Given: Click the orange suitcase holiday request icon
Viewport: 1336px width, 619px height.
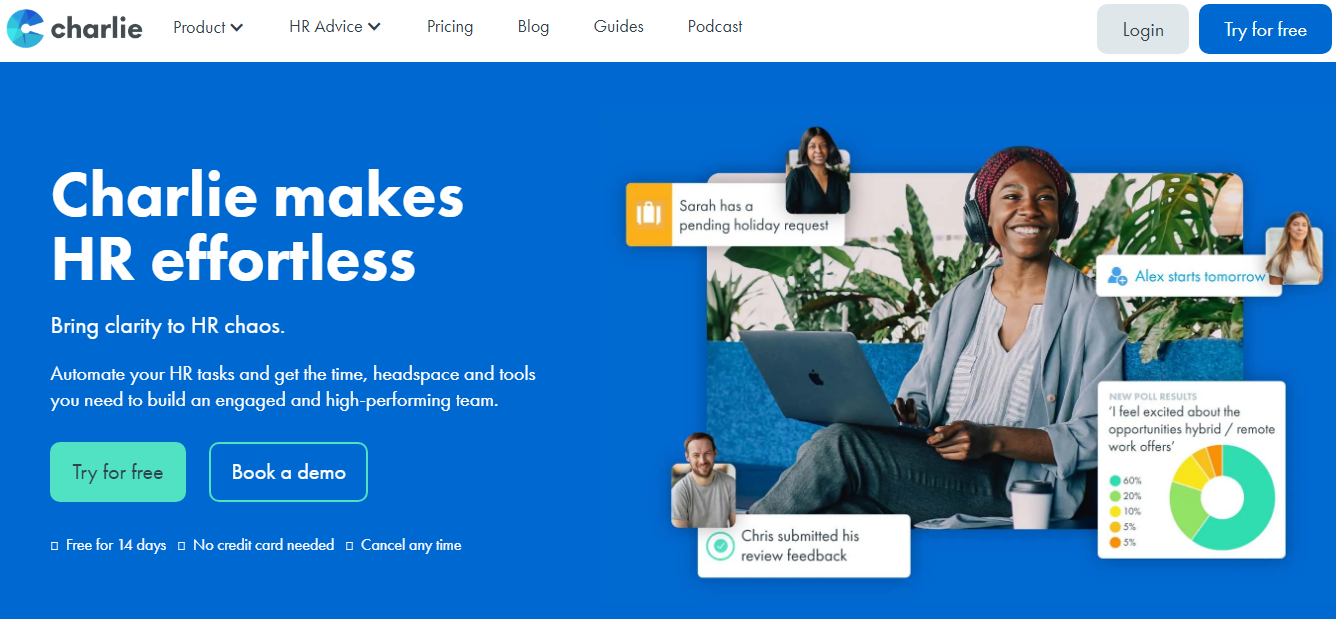Looking at the screenshot, I should tap(648, 214).
